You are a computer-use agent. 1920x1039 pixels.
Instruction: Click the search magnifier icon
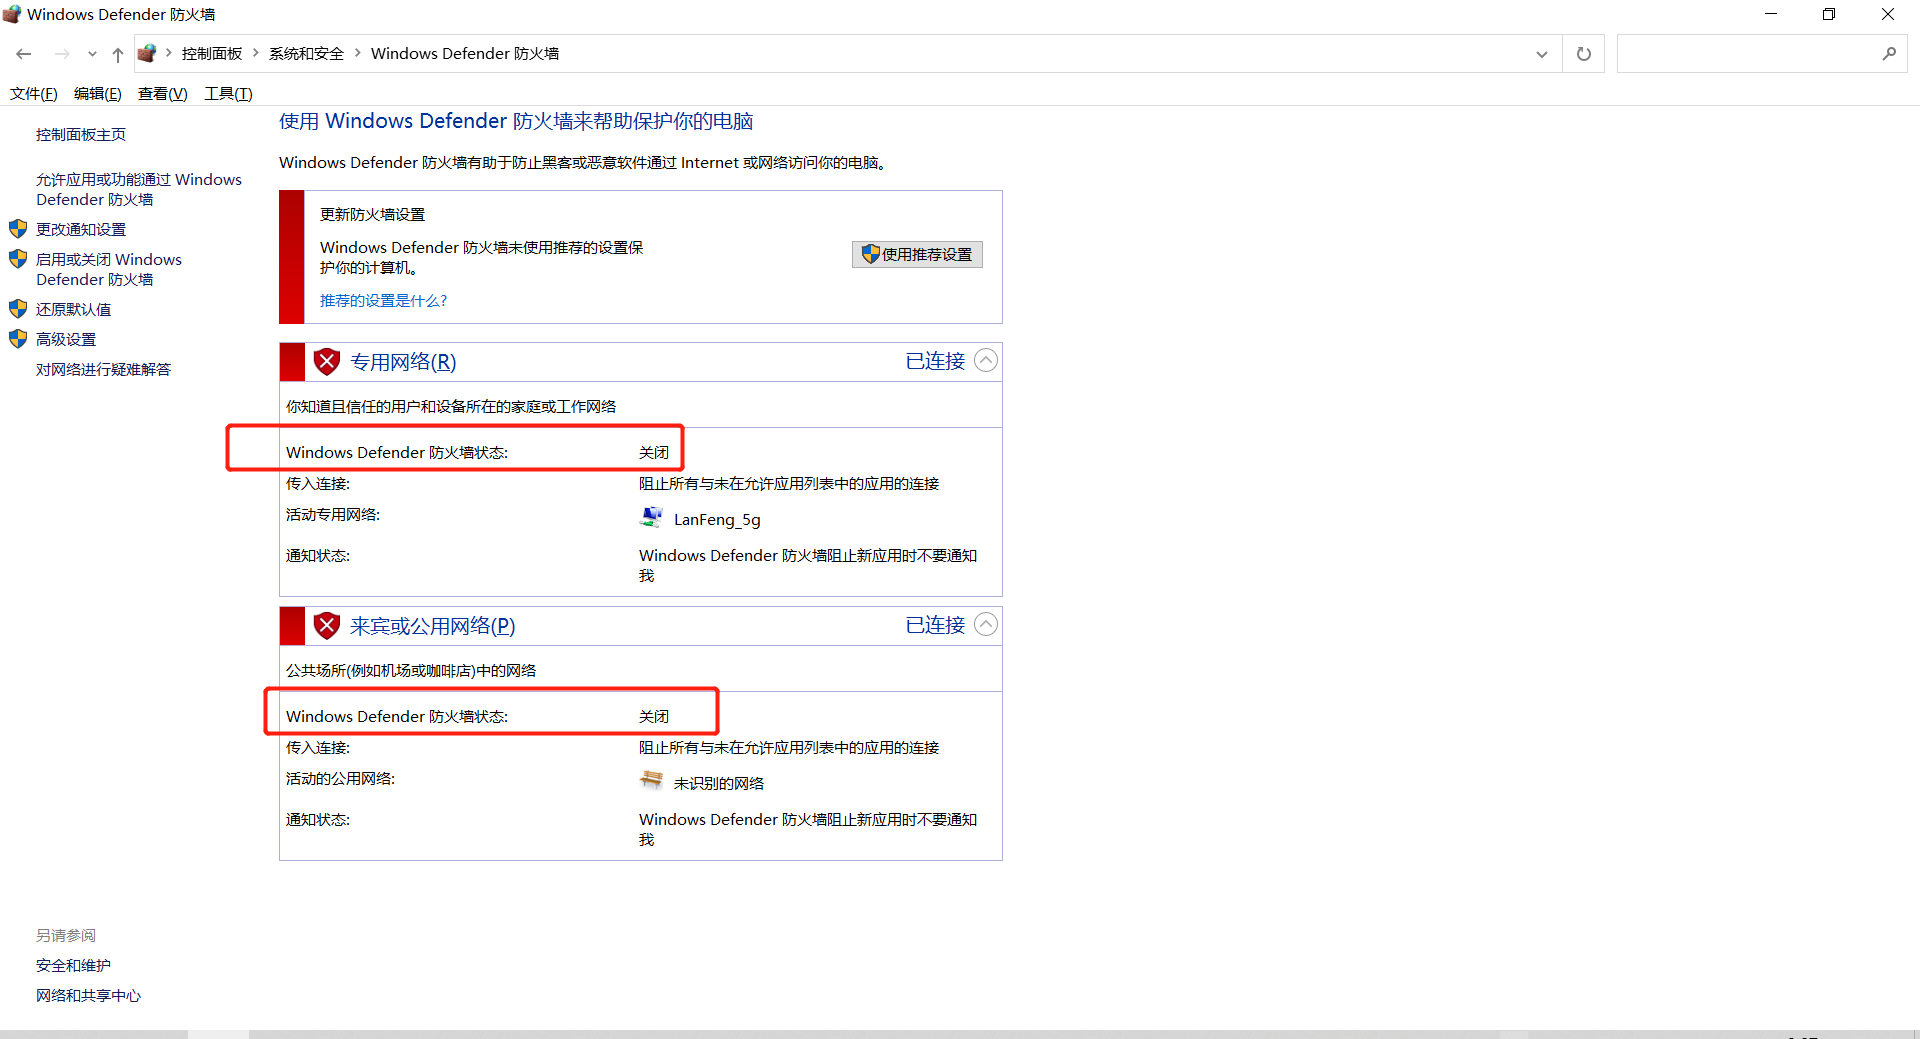[x=1889, y=54]
